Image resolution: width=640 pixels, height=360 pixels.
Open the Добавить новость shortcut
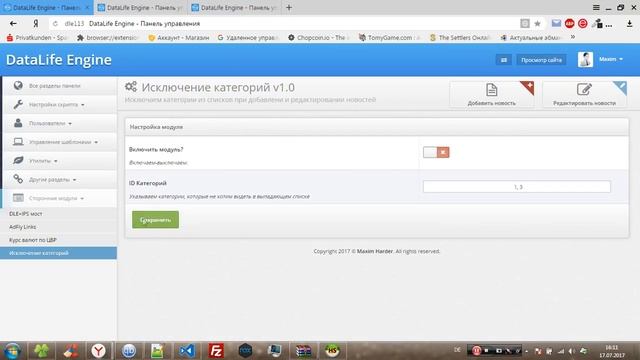(x=491, y=94)
